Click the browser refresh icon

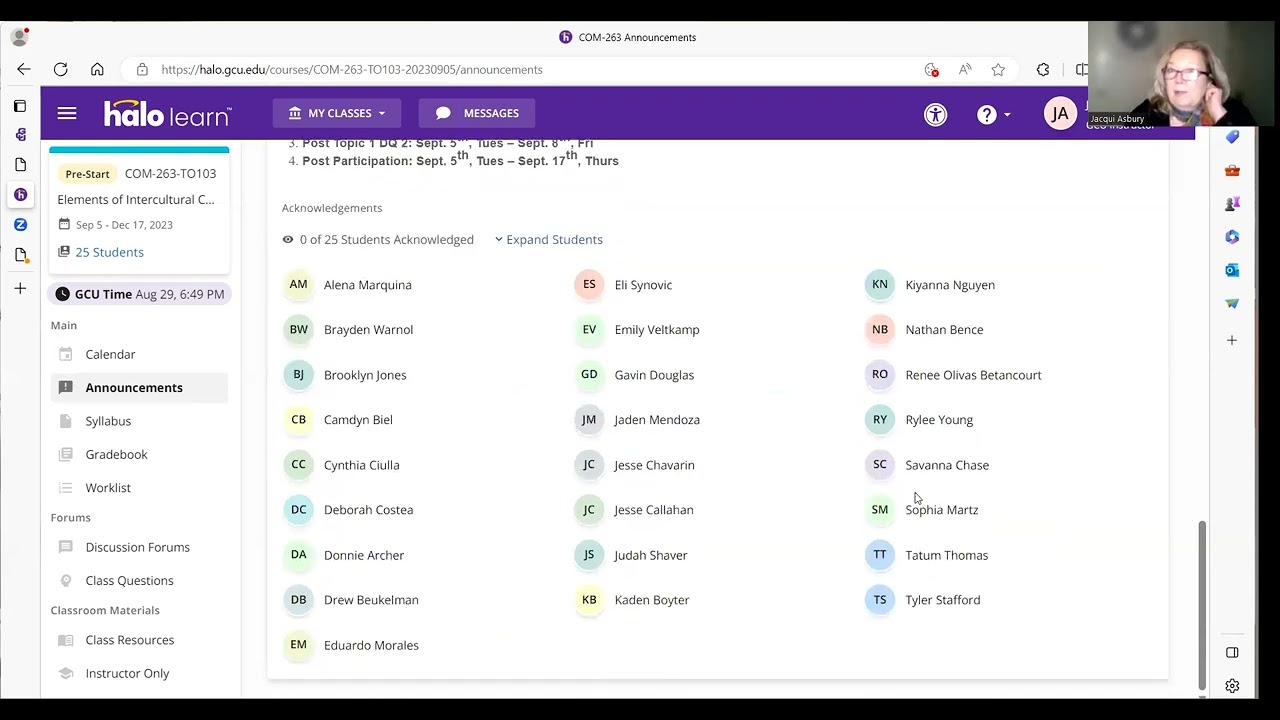[x=61, y=69]
